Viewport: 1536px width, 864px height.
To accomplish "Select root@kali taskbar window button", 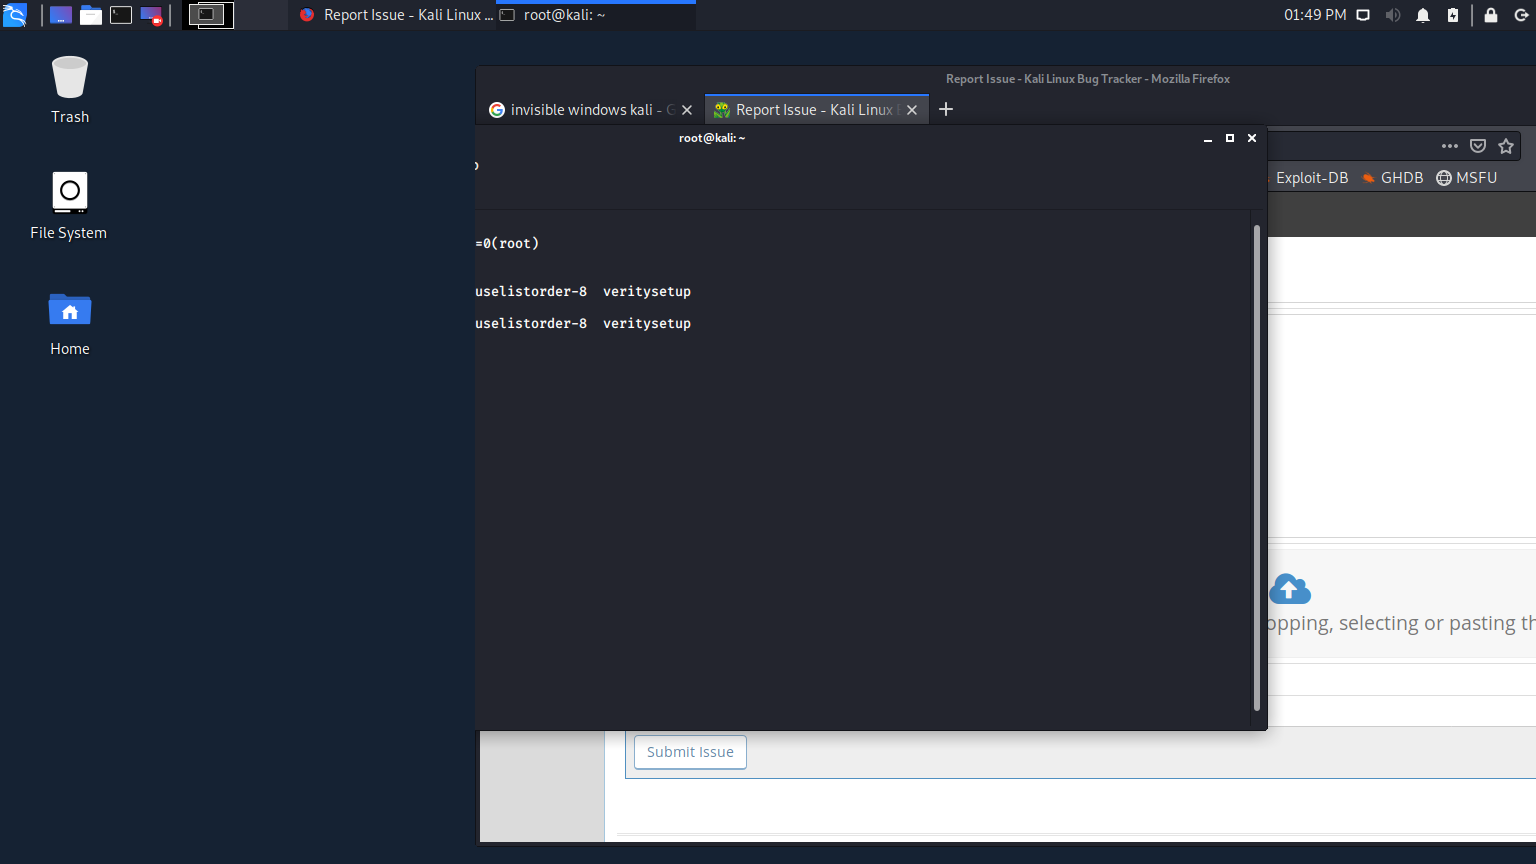I will click(x=595, y=15).
